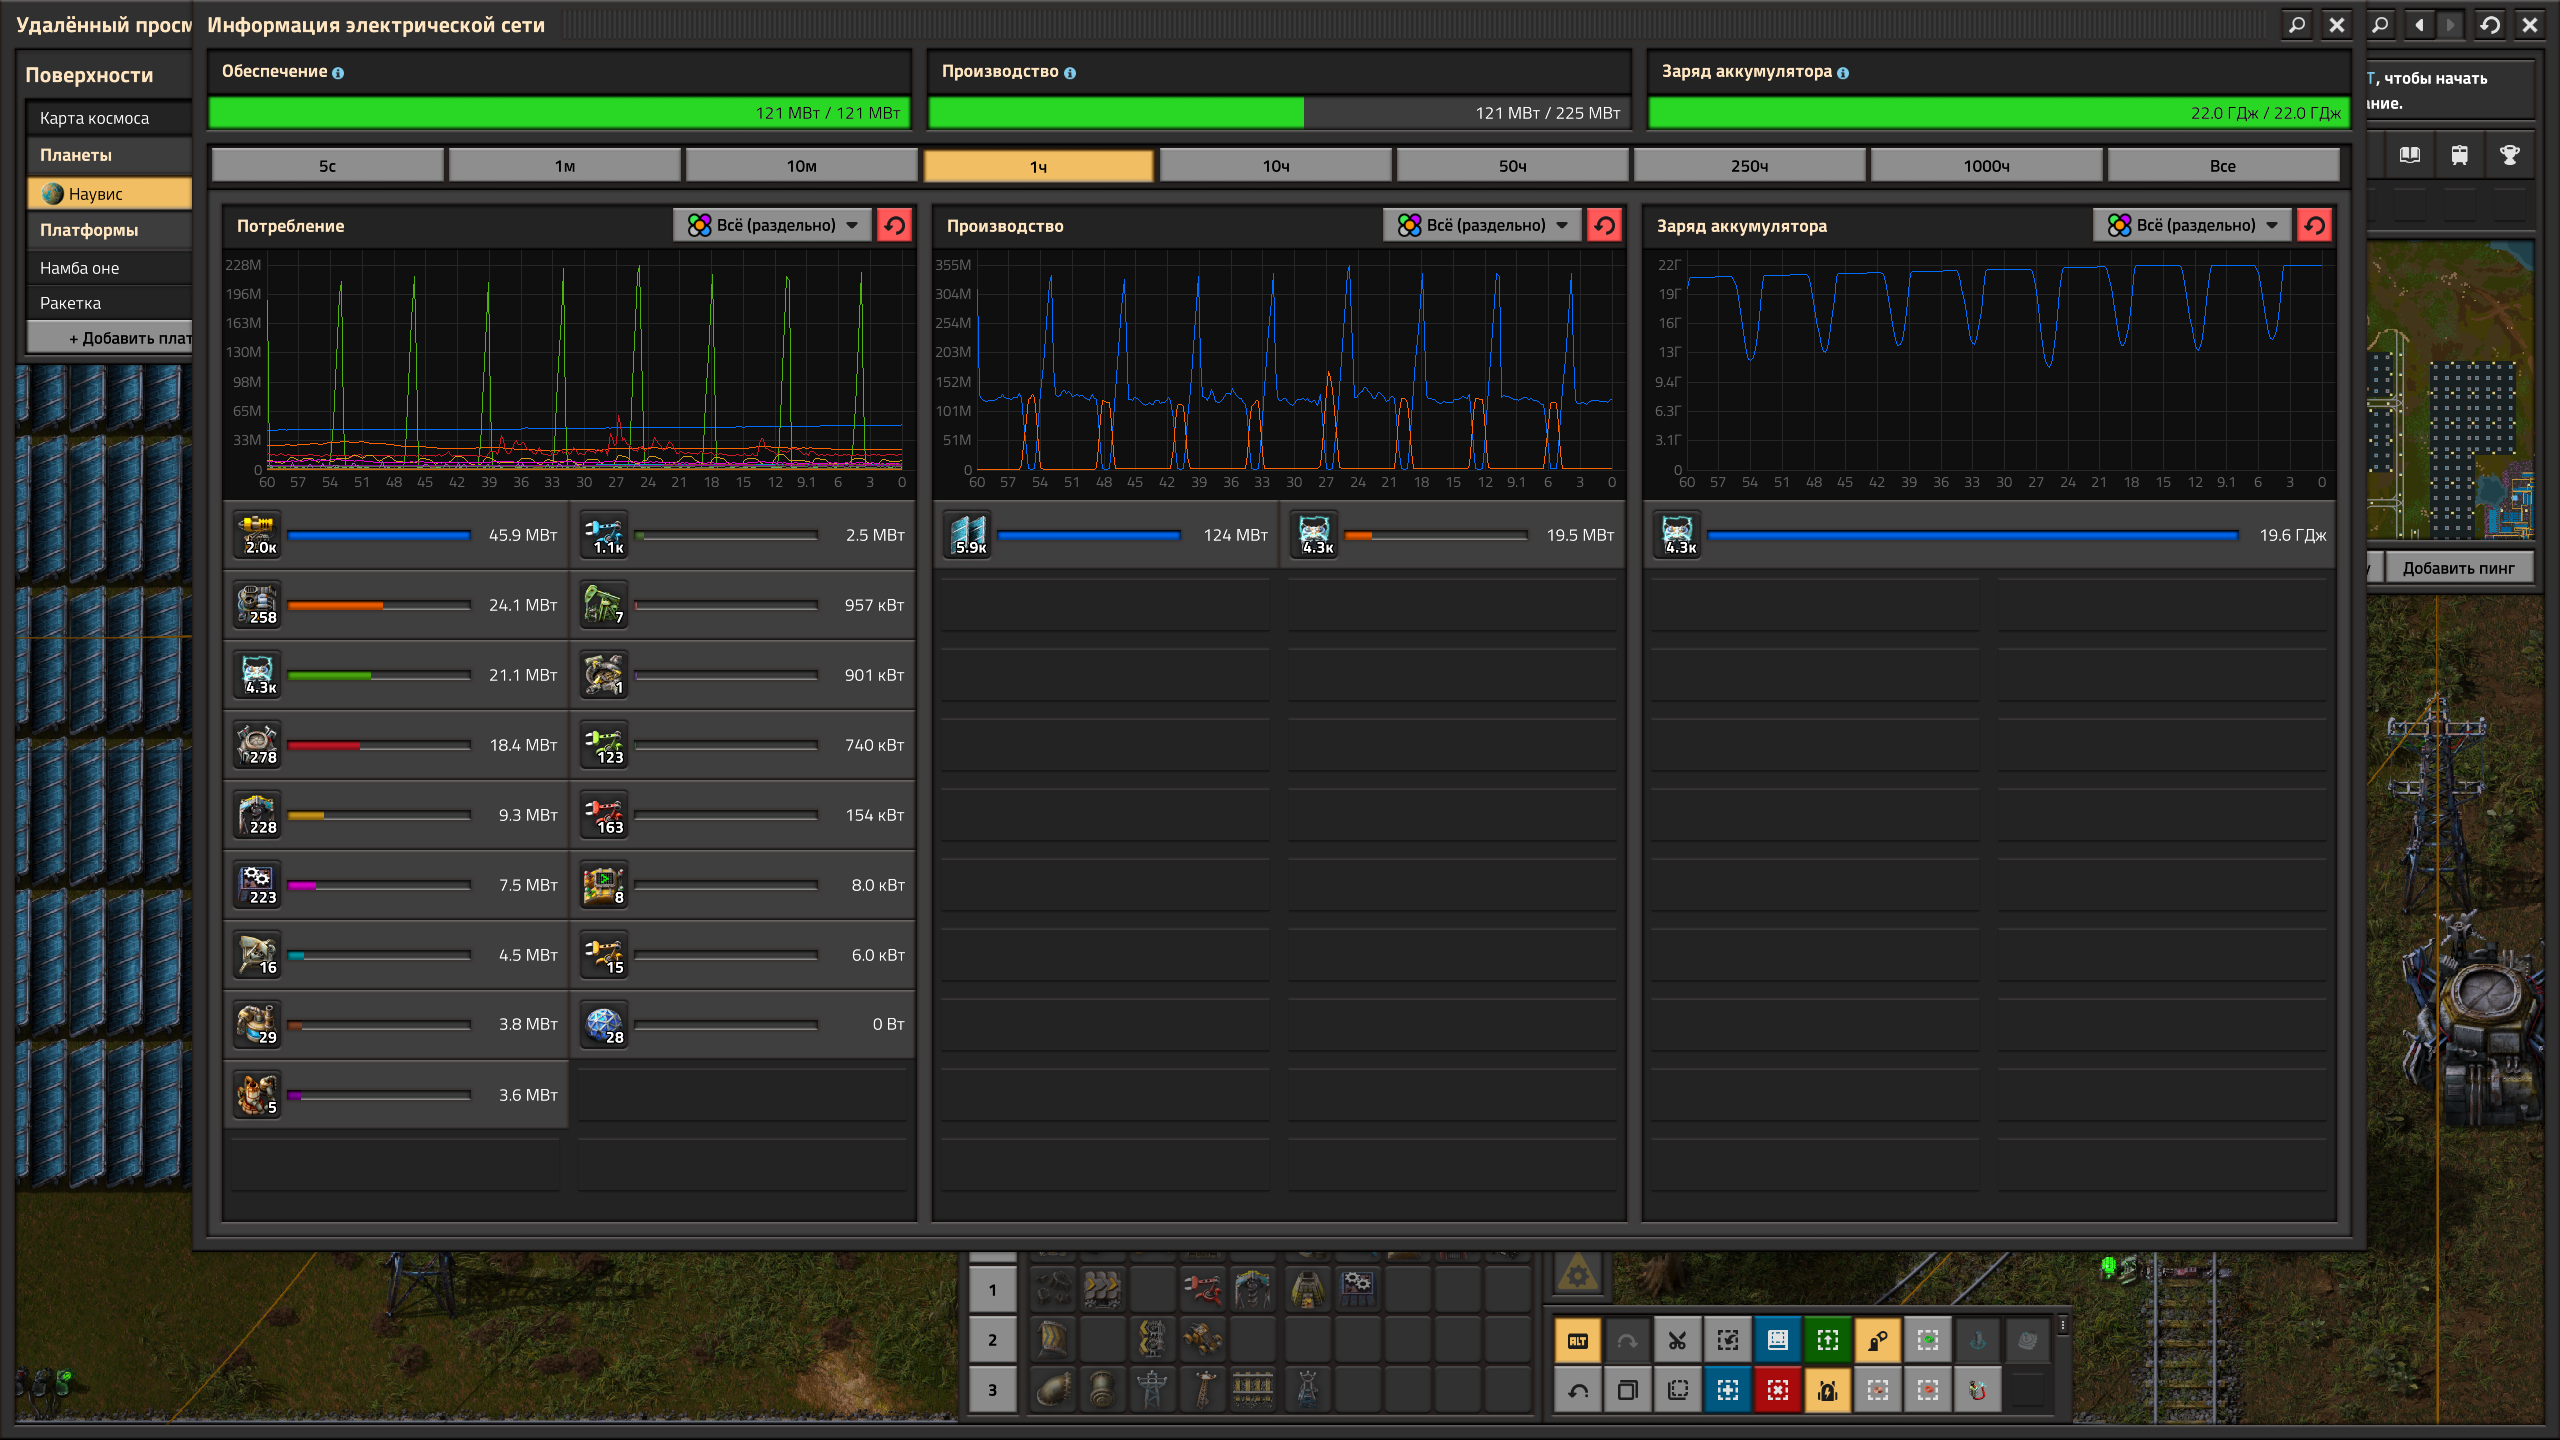Select the red deconstruction planner tool
Screen dimensions: 2560x1440
pos(1777,1390)
